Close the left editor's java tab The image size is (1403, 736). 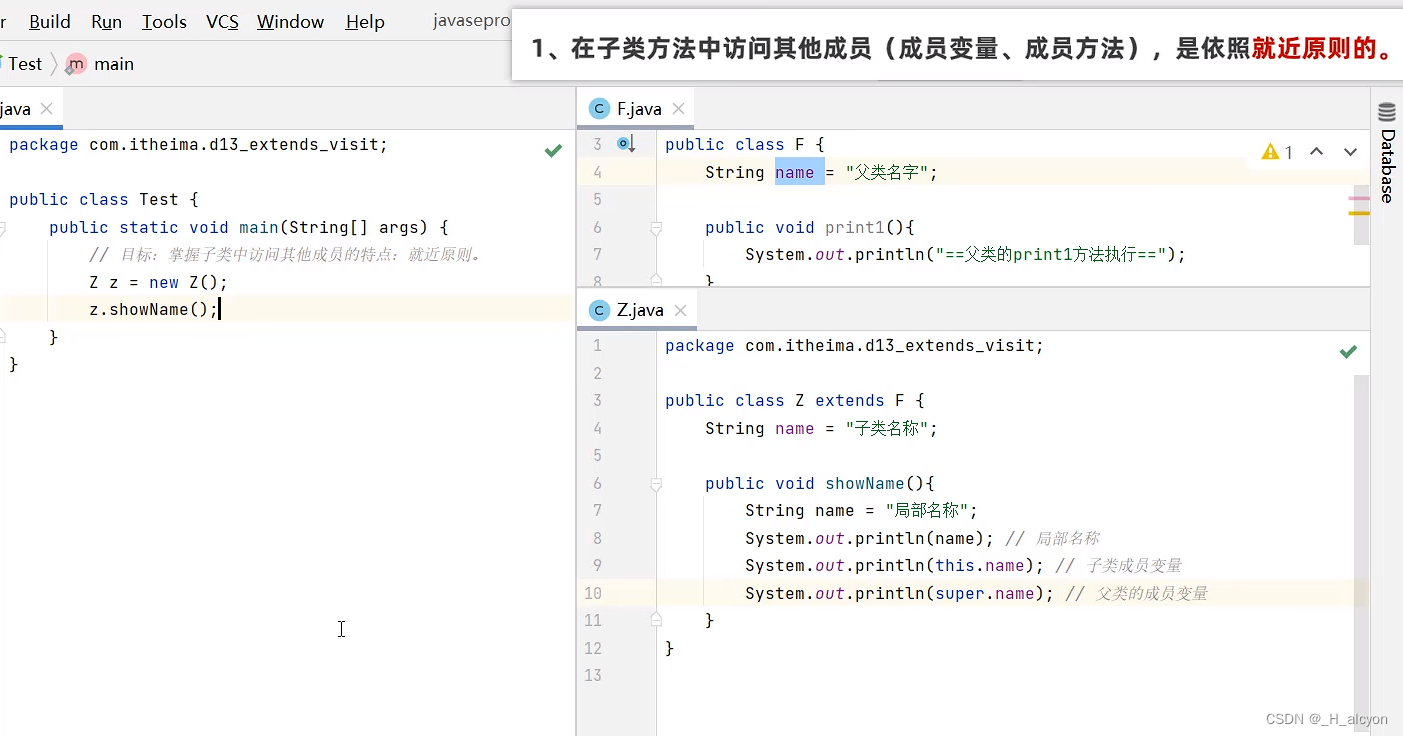(47, 109)
